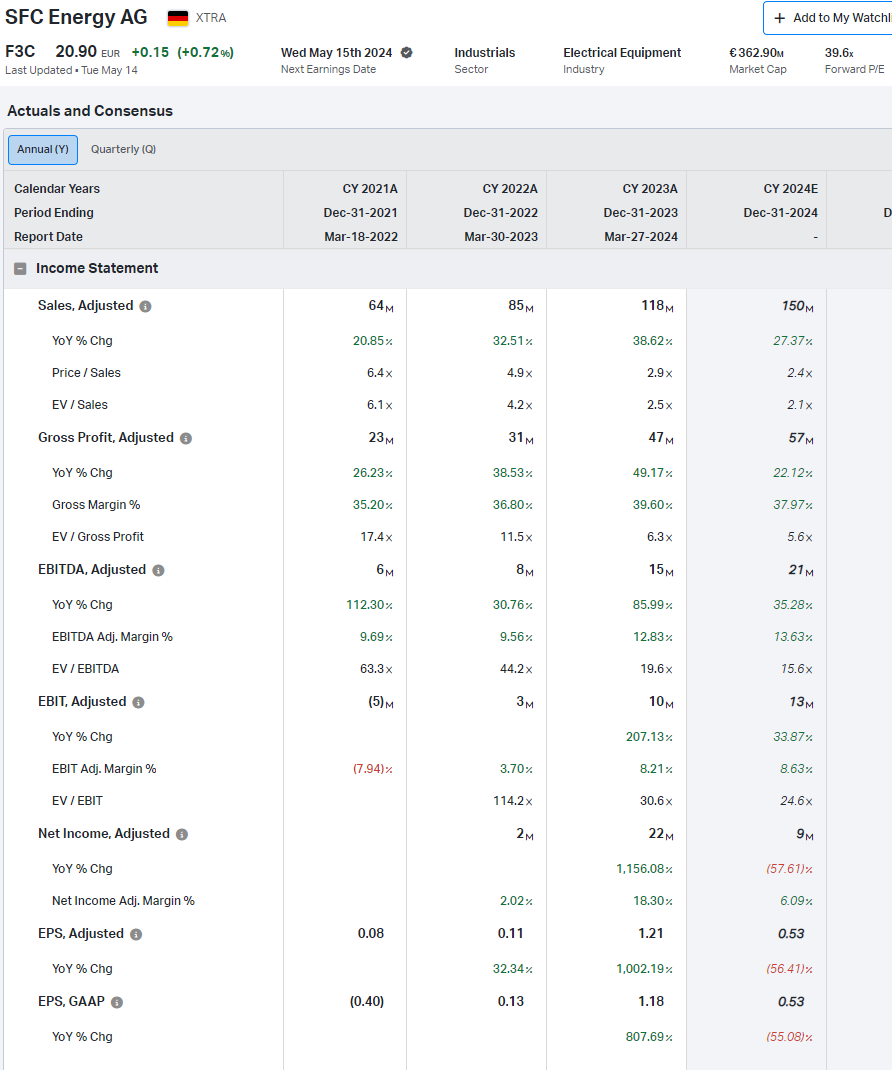Open the Electrical Equipment industry link
The image size is (892, 1070).
622,53
